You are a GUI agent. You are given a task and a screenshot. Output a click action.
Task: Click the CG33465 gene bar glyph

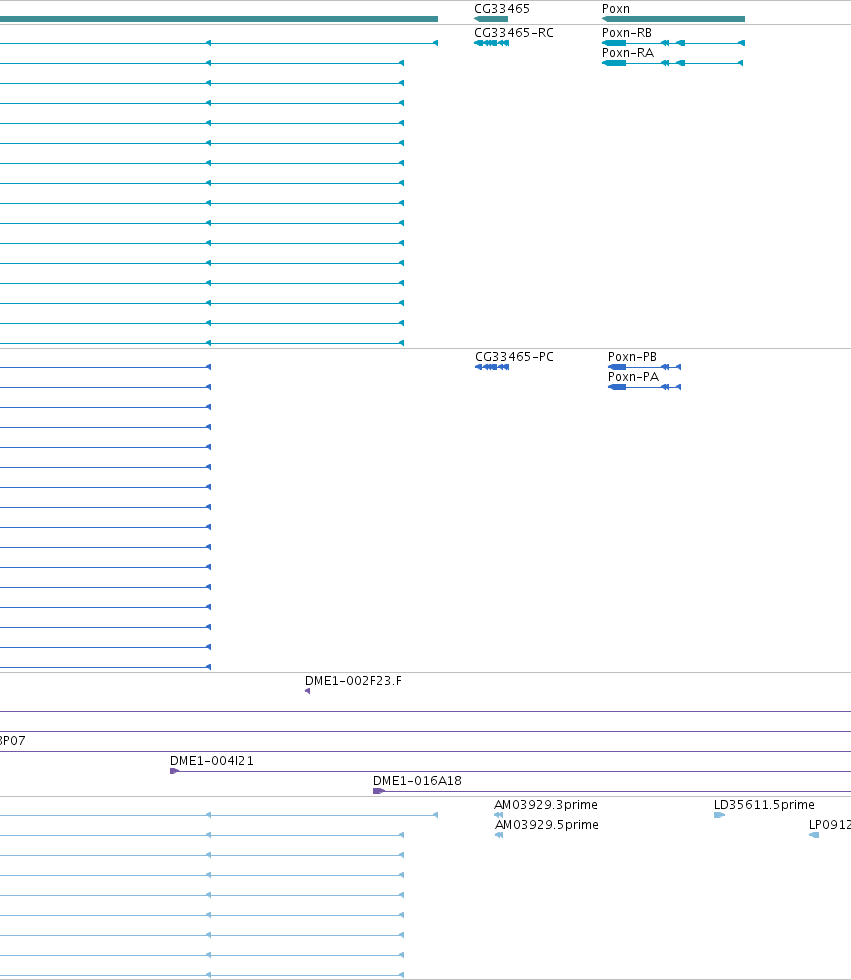pyautogui.click(x=491, y=19)
